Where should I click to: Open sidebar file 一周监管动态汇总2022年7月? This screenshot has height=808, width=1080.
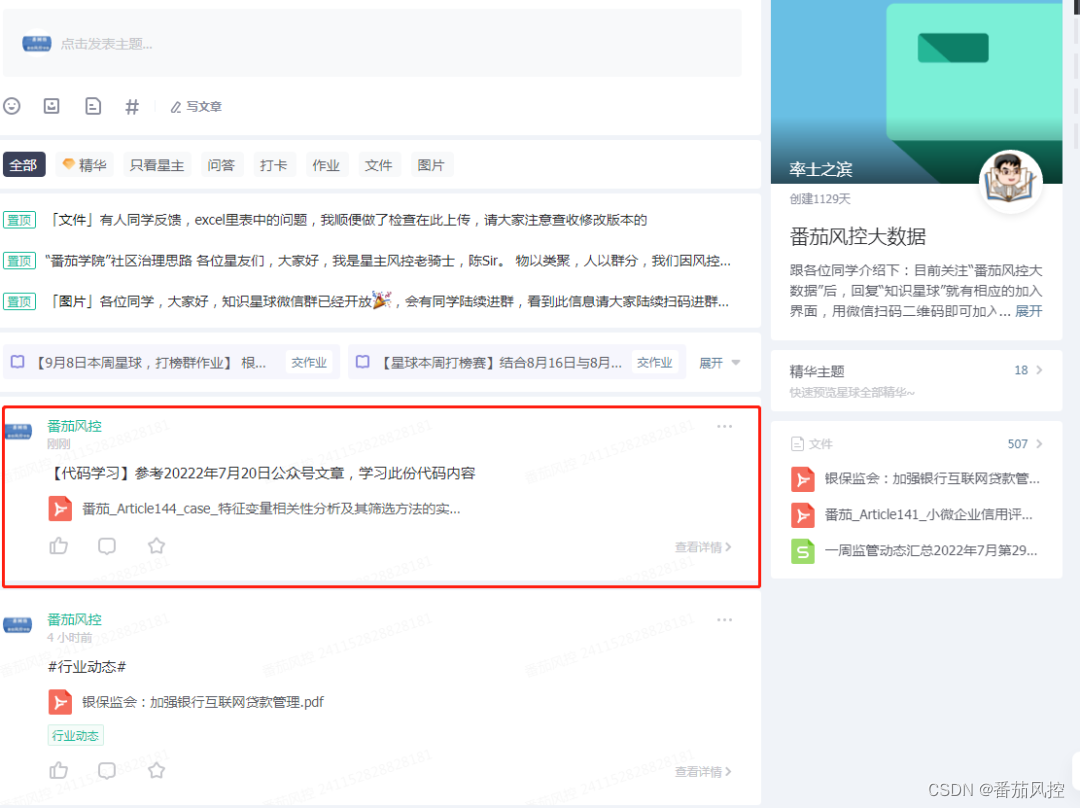[931, 550]
